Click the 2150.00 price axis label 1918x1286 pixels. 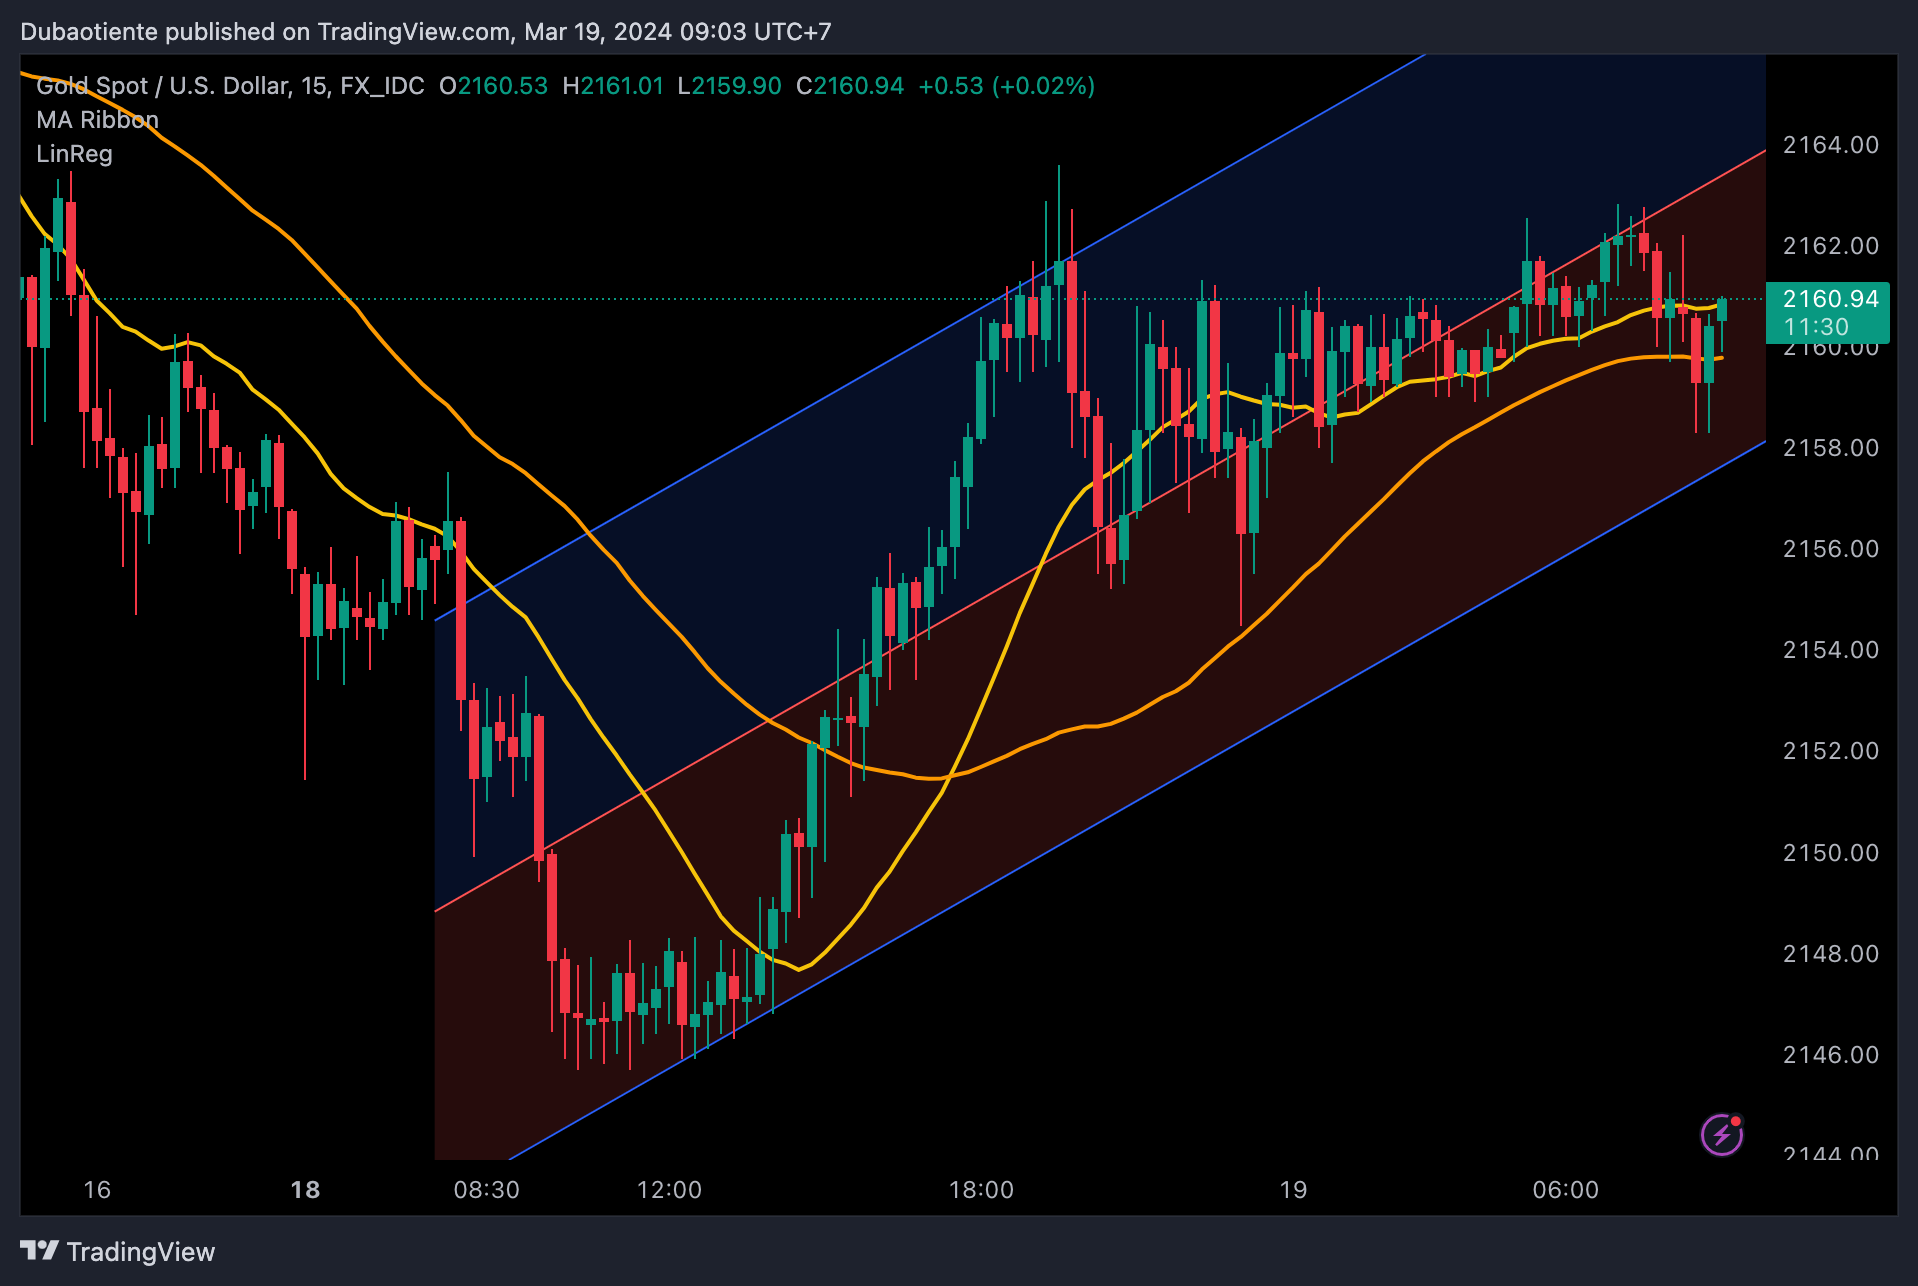click(1831, 853)
